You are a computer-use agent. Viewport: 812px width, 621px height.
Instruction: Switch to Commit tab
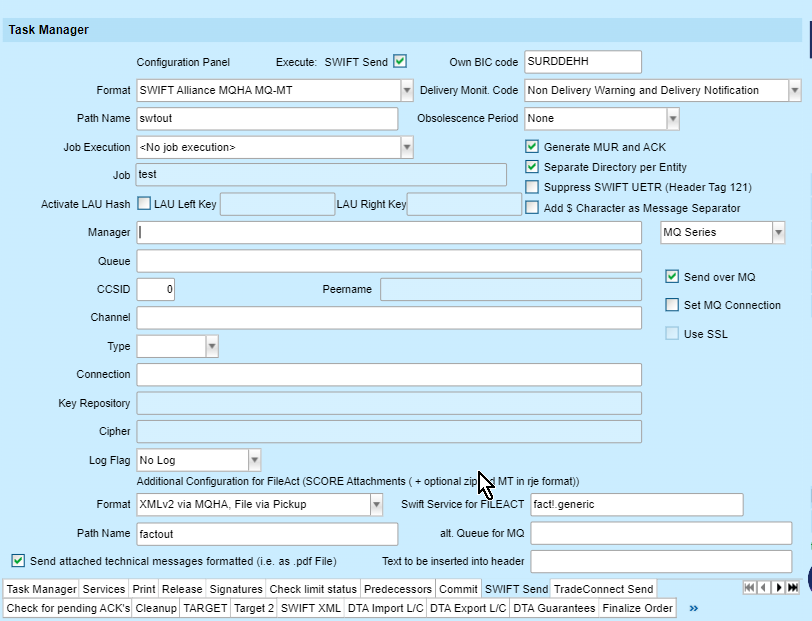(x=458, y=589)
